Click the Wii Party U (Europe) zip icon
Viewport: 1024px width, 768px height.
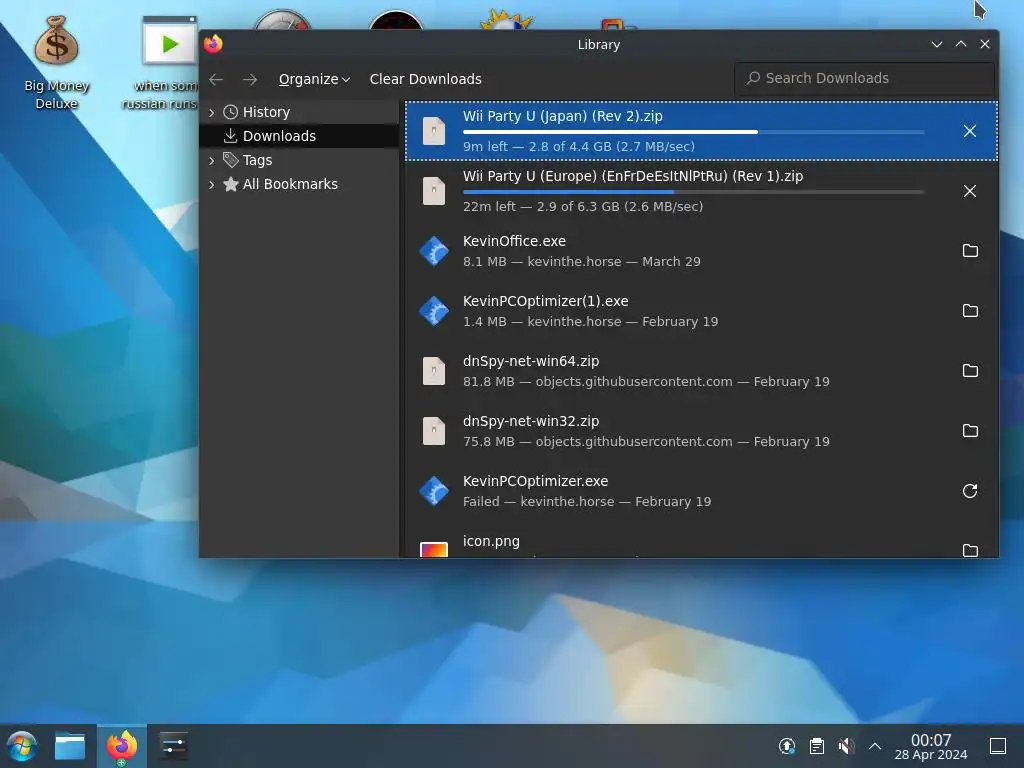tap(434, 191)
